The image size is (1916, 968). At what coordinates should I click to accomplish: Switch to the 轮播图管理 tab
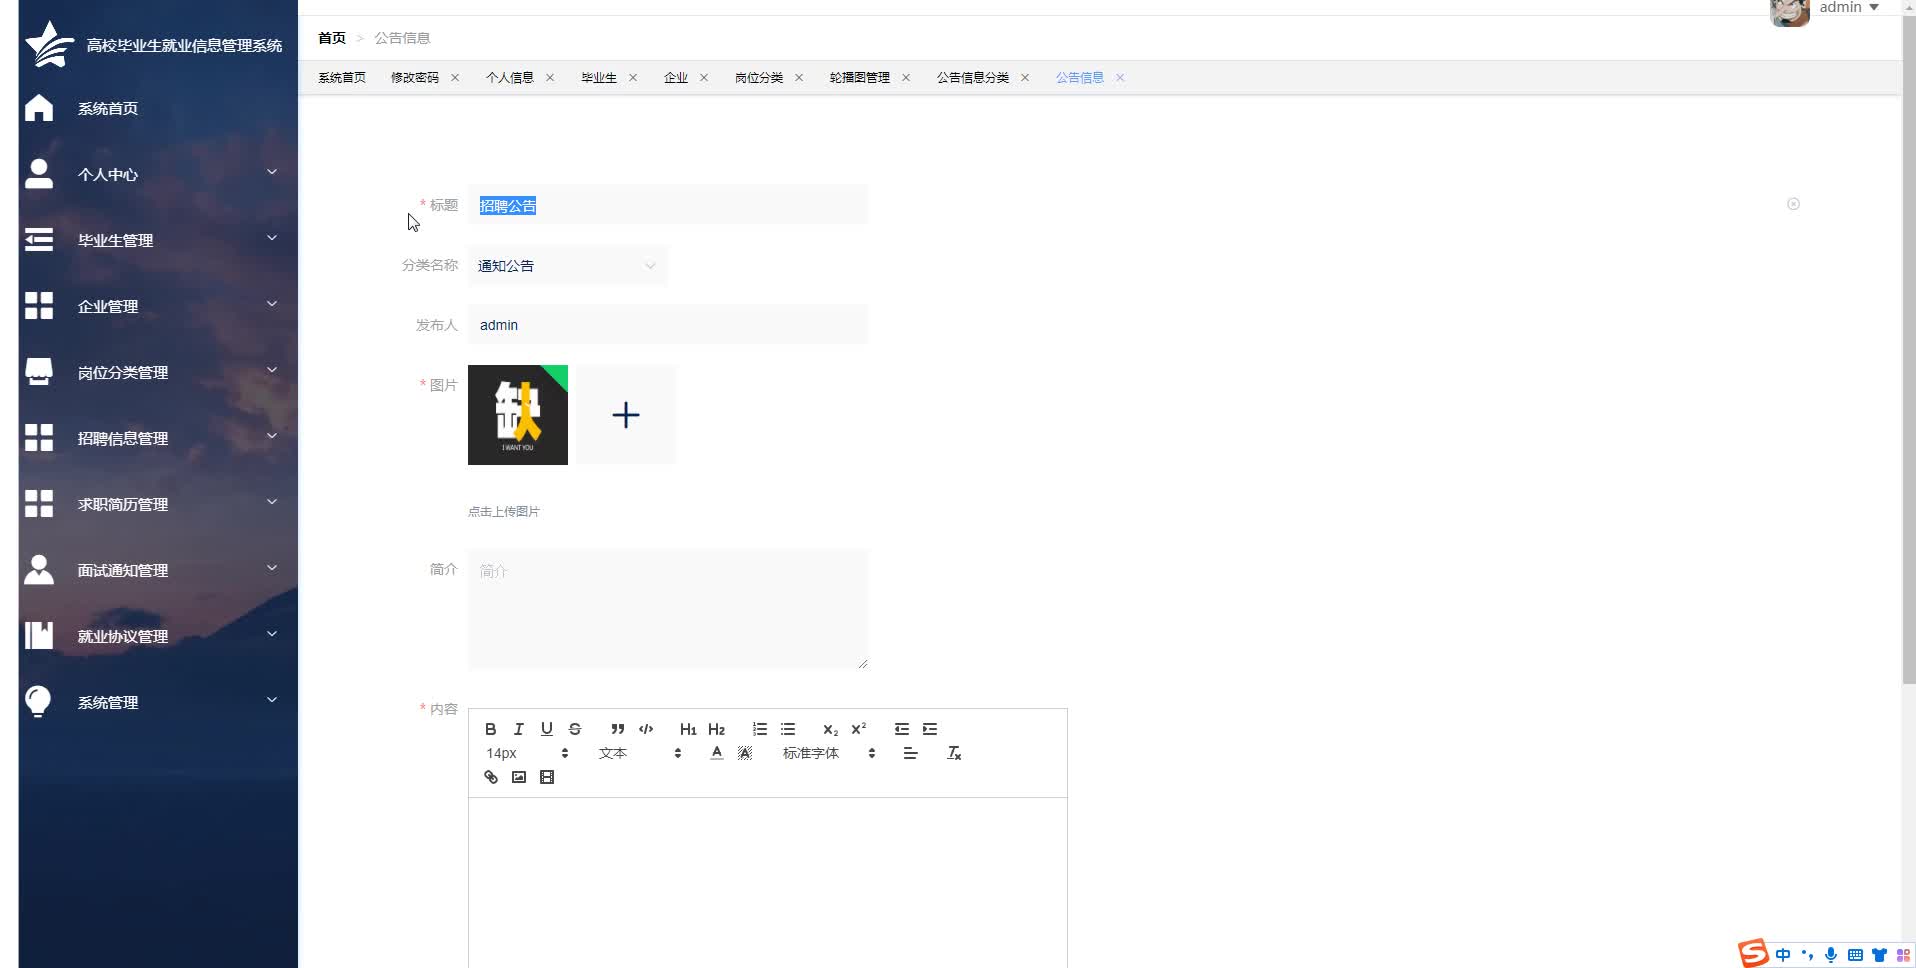point(860,78)
